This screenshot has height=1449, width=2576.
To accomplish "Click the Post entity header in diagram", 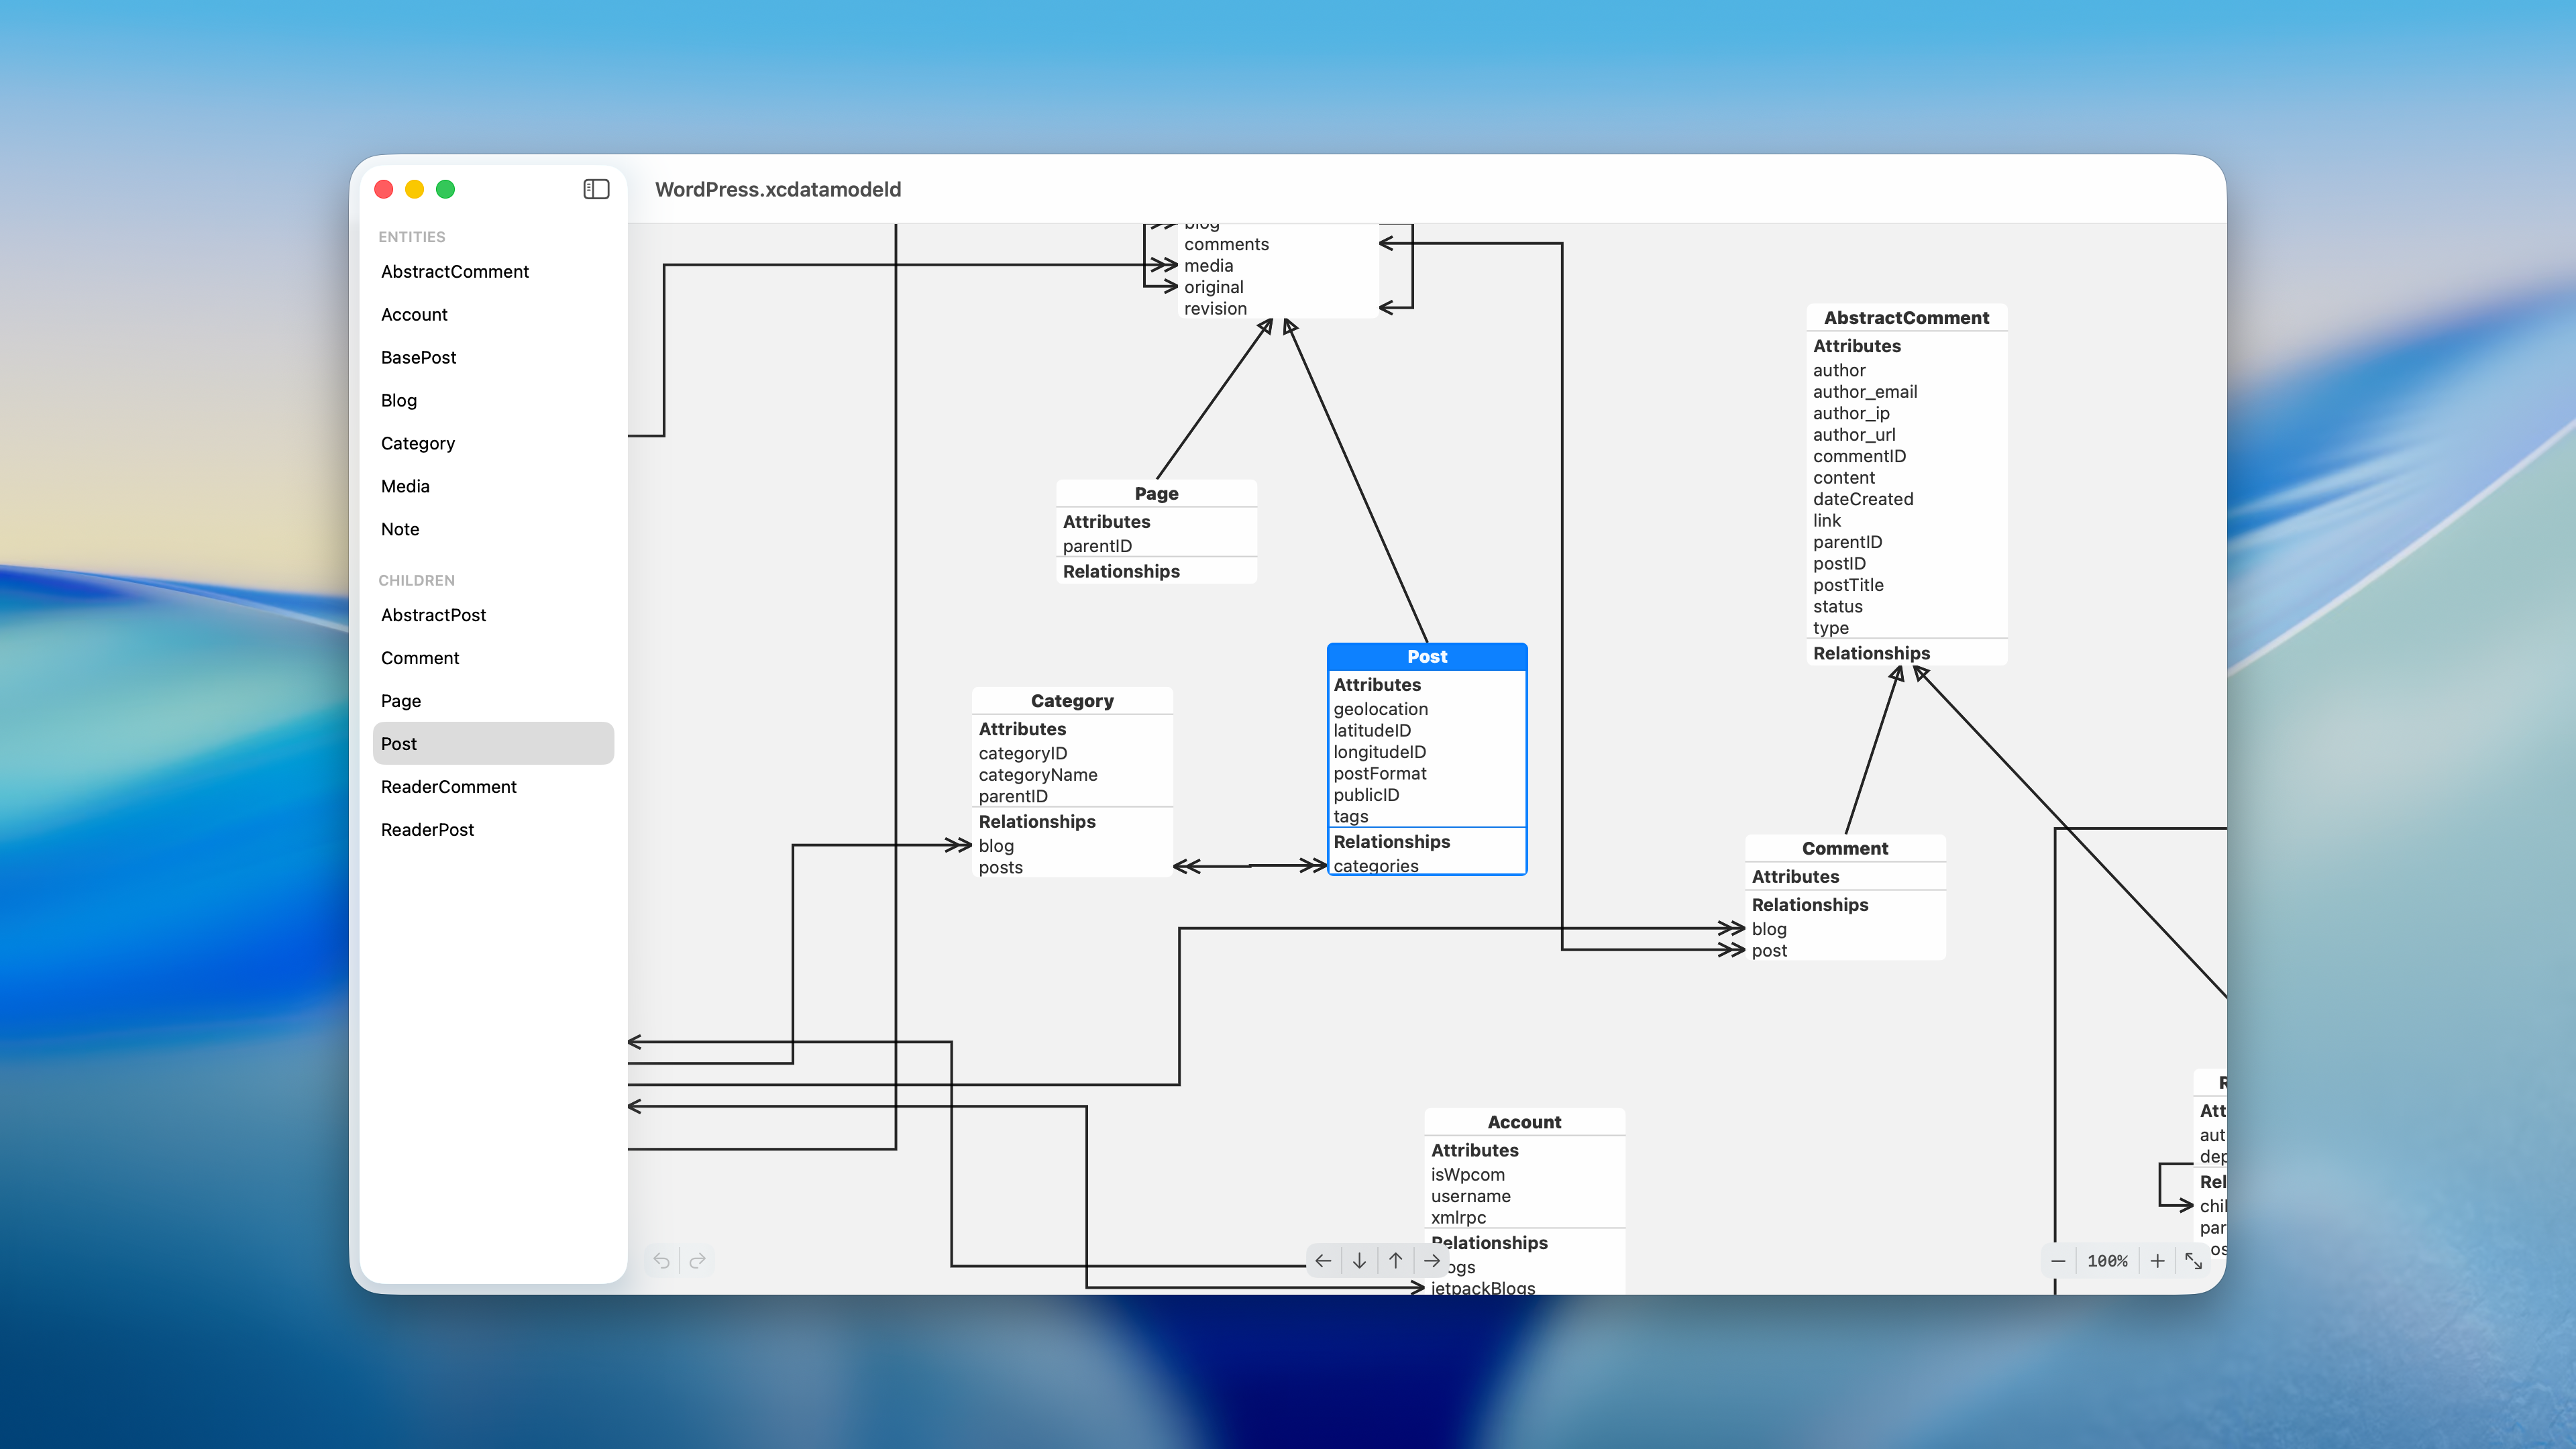I will (x=1427, y=657).
